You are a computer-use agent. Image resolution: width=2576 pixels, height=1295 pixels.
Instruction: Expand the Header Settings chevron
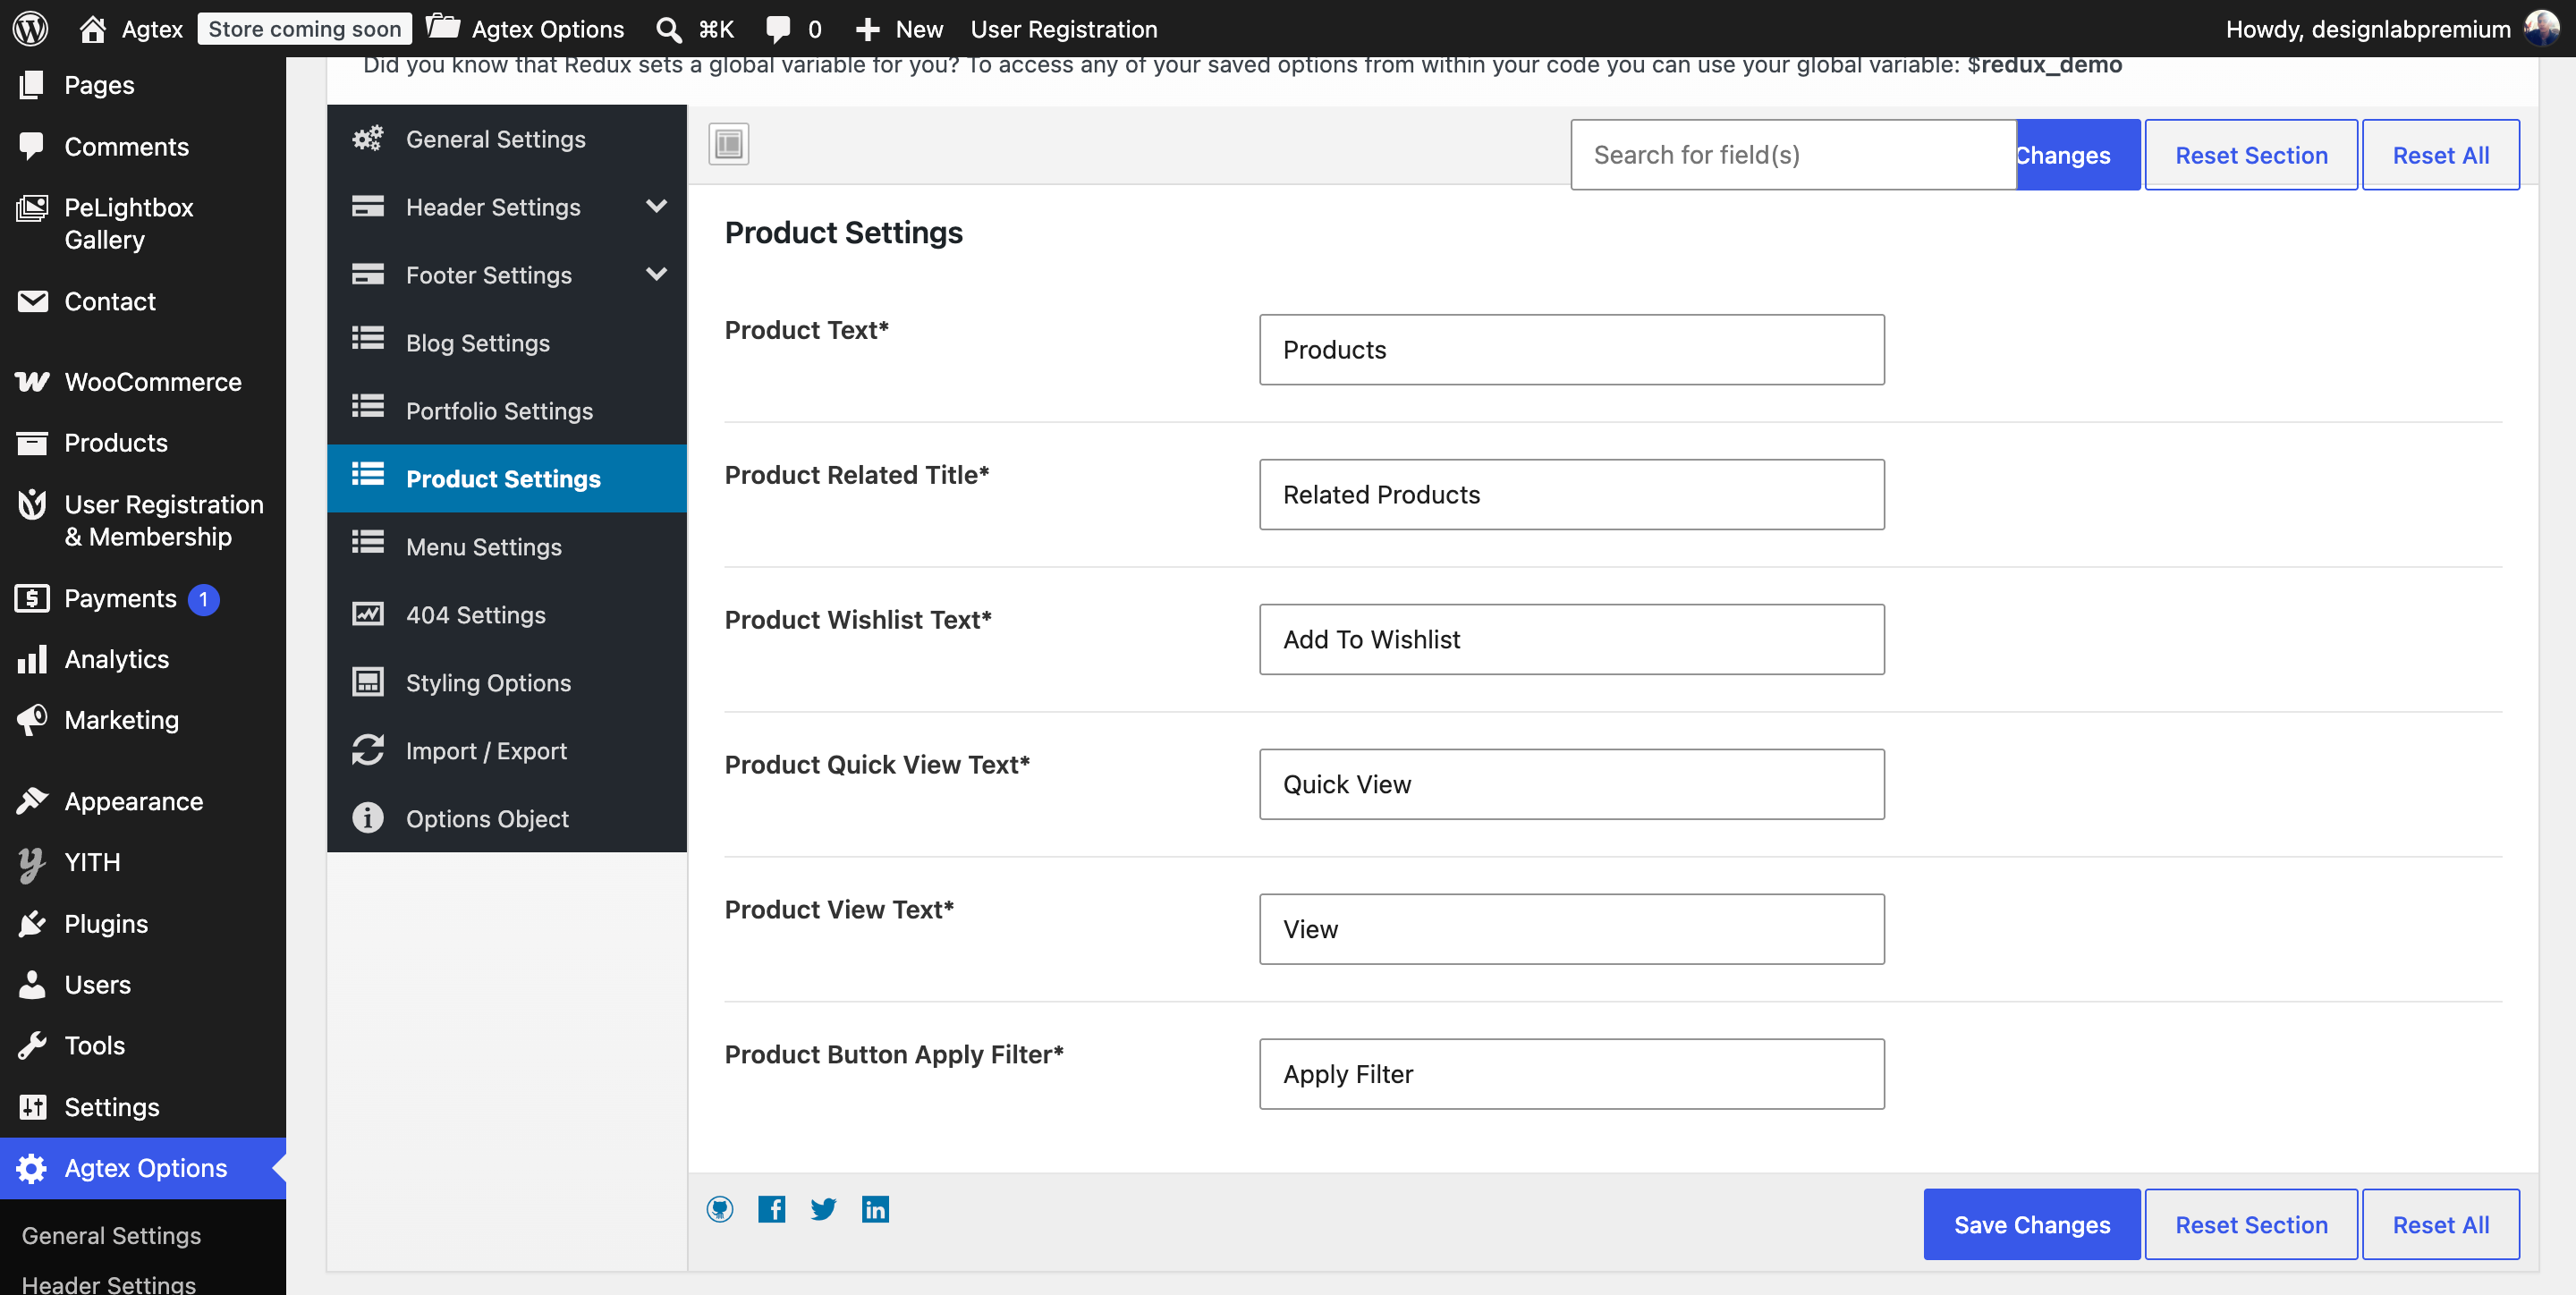point(656,206)
